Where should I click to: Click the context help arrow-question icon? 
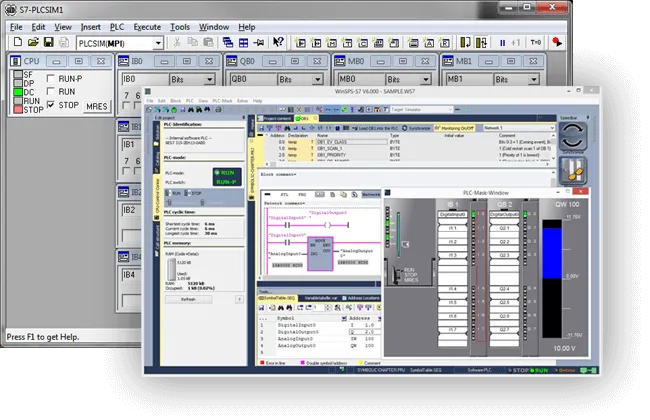pos(278,42)
